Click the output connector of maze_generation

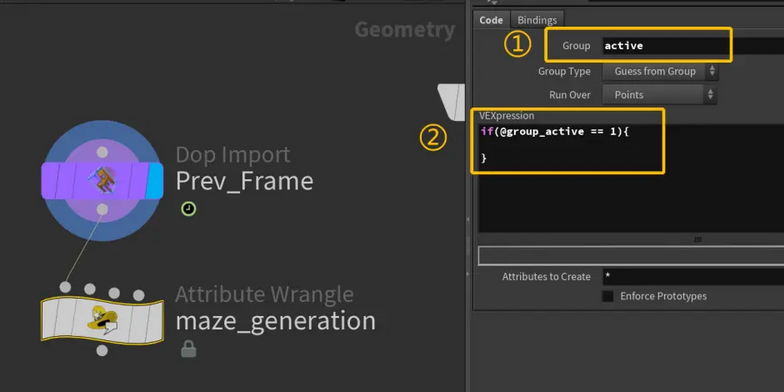pyautogui.click(x=102, y=350)
